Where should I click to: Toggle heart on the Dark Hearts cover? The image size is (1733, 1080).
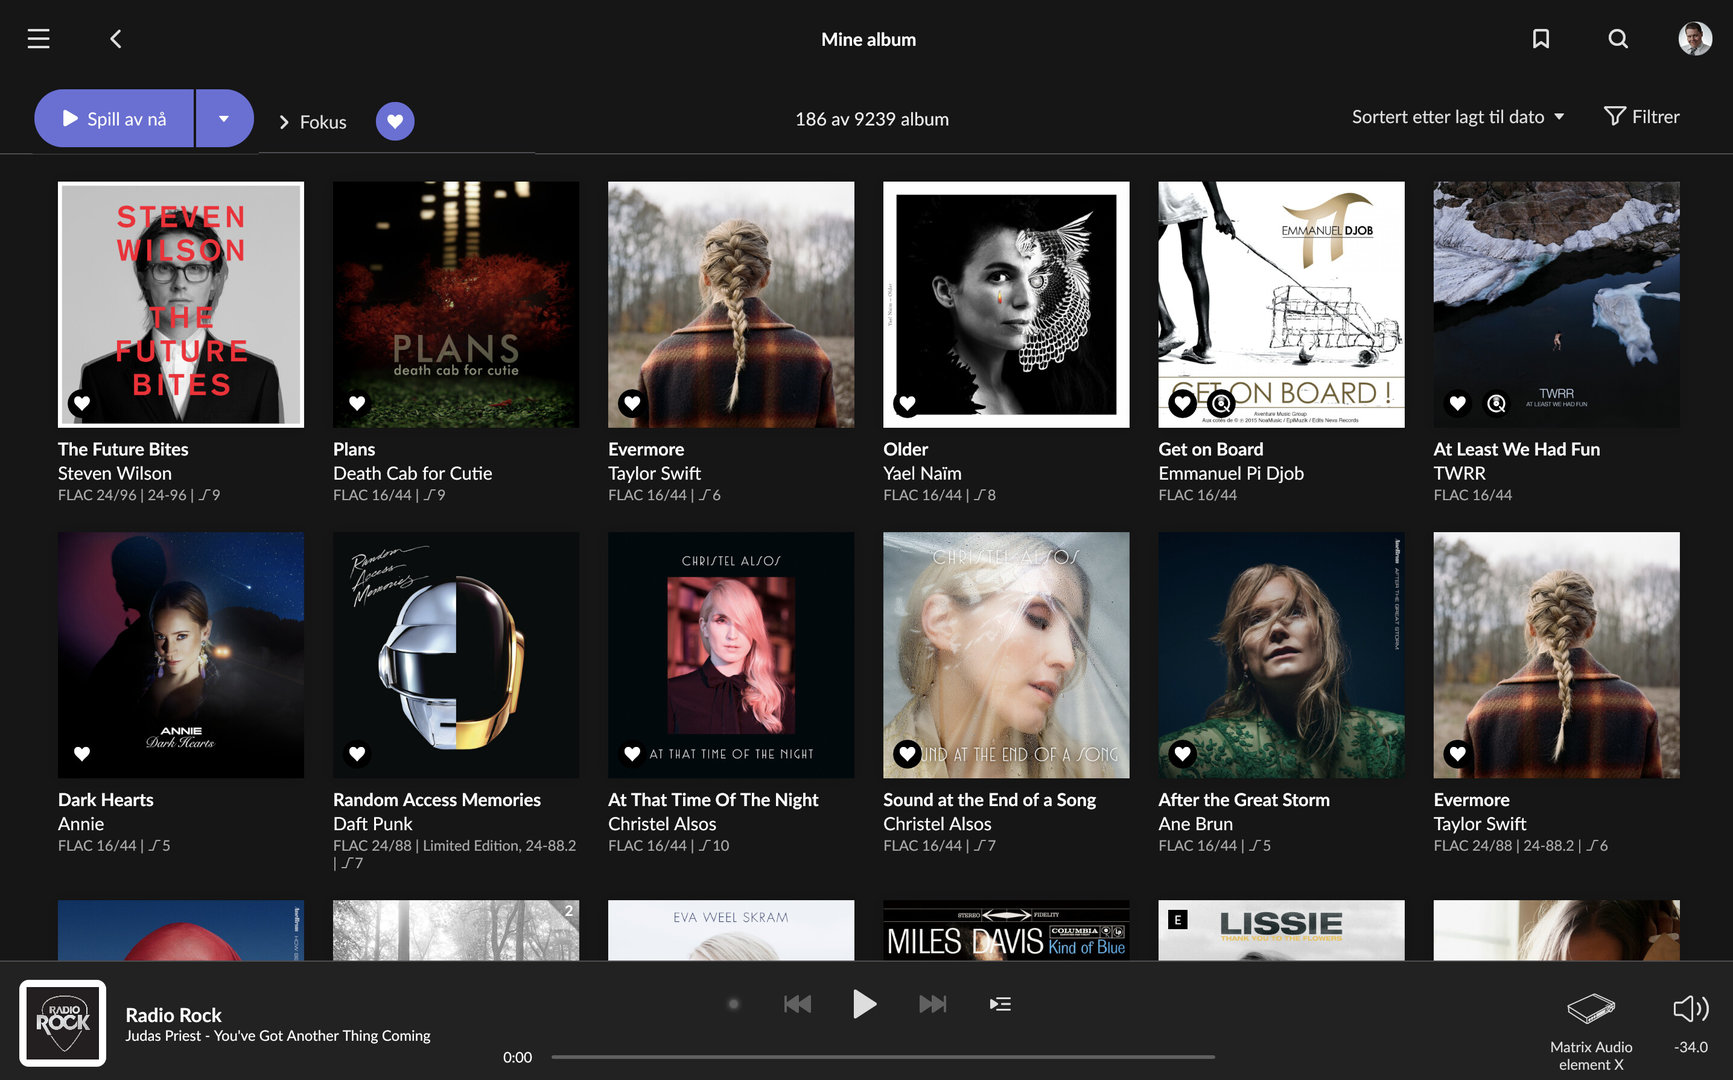coord(82,753)
